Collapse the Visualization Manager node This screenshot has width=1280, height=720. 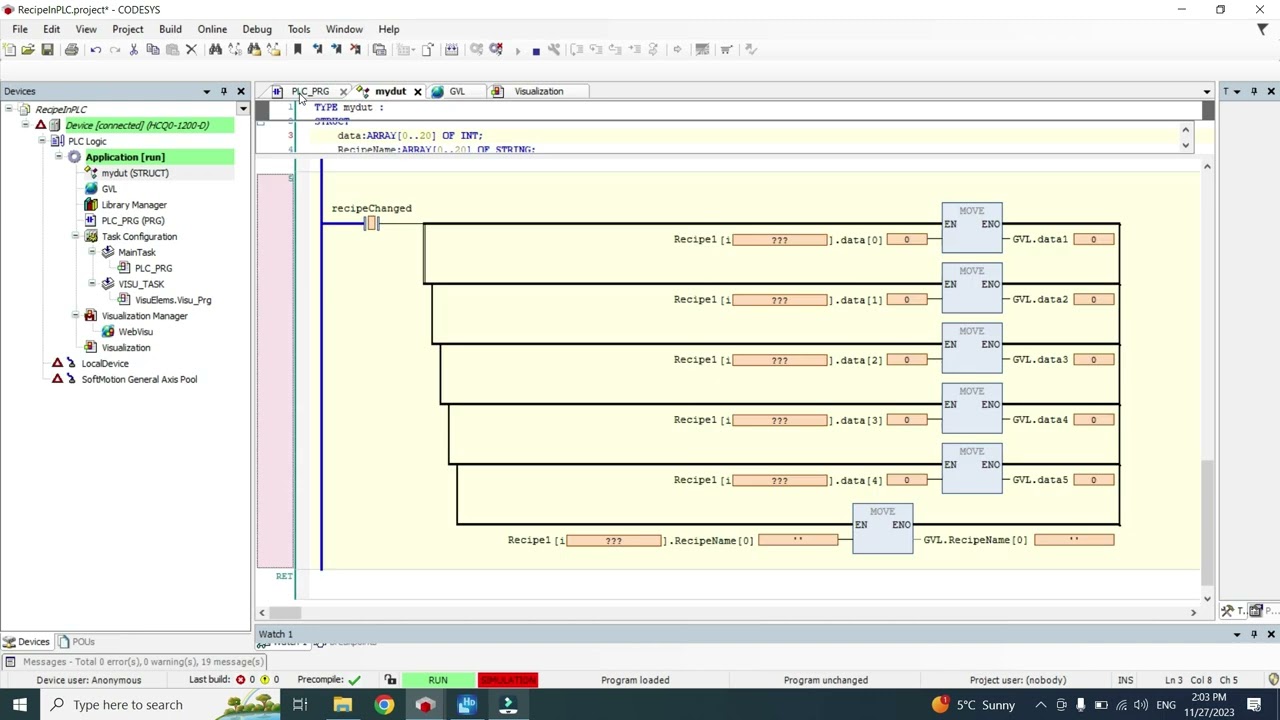pos(75,316)
